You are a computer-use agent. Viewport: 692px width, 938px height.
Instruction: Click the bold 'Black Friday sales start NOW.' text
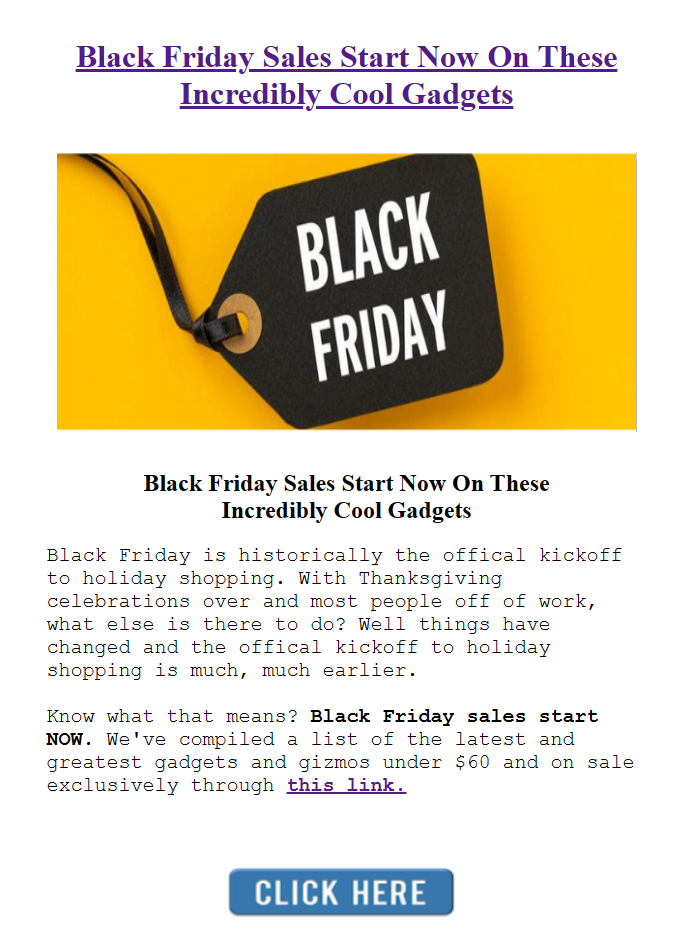454,717
